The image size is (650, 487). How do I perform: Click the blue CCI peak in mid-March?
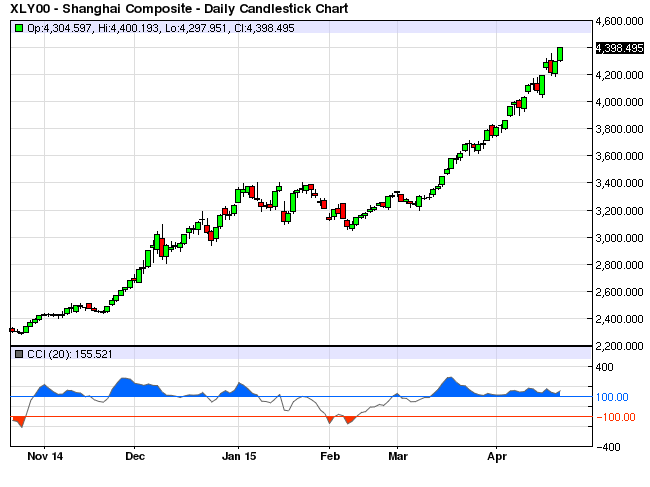[450, 386]
